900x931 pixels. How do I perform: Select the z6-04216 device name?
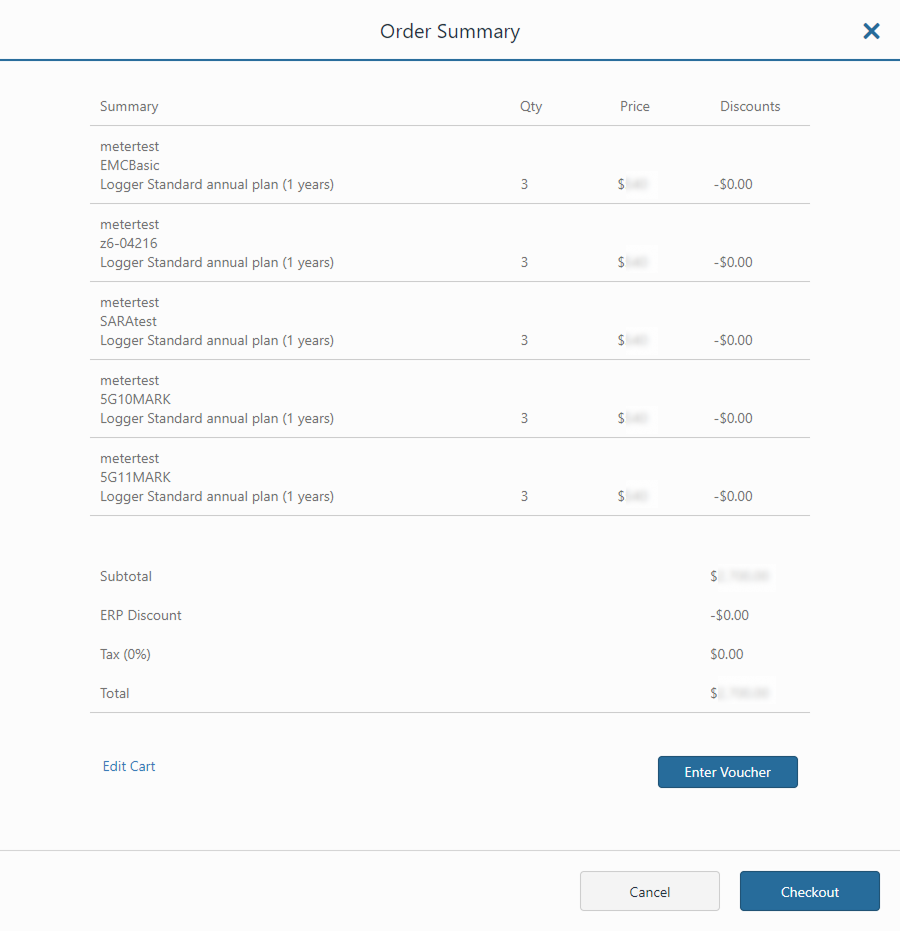[x=129, y=243]
